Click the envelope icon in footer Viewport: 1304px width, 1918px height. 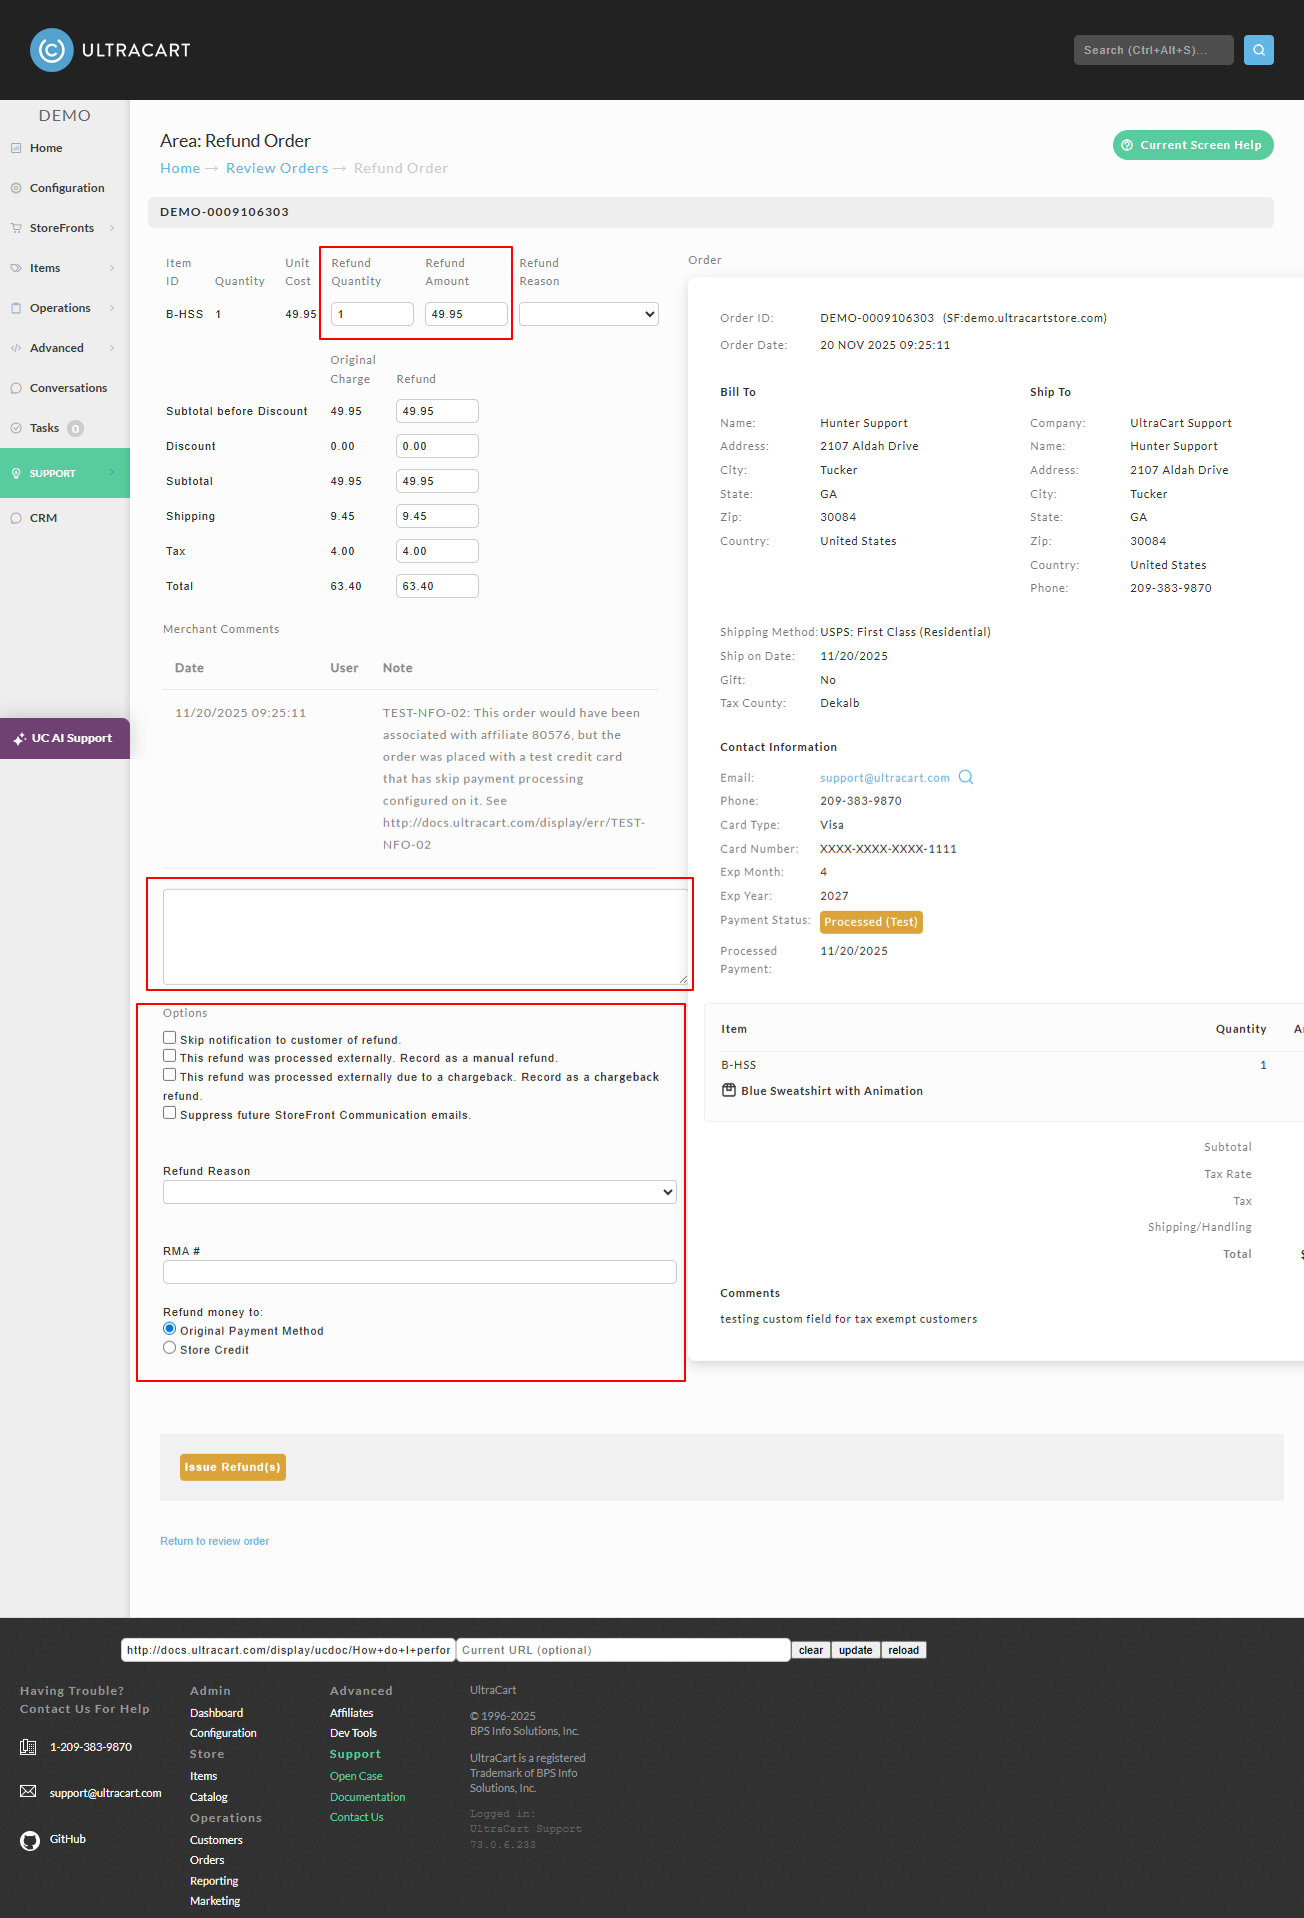(x=28, y=1791)
